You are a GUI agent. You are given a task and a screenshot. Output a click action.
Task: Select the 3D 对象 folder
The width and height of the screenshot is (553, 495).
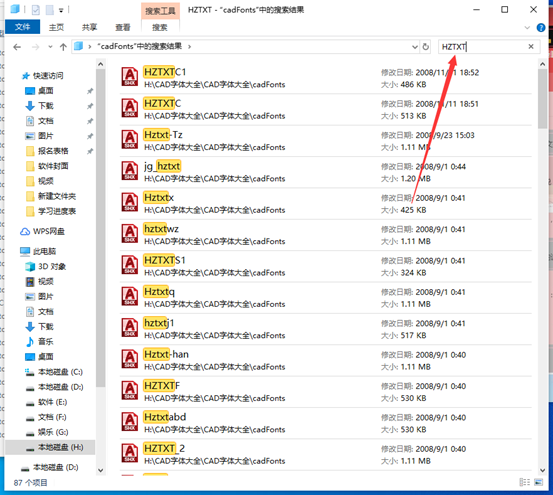[x=45, y=266]
